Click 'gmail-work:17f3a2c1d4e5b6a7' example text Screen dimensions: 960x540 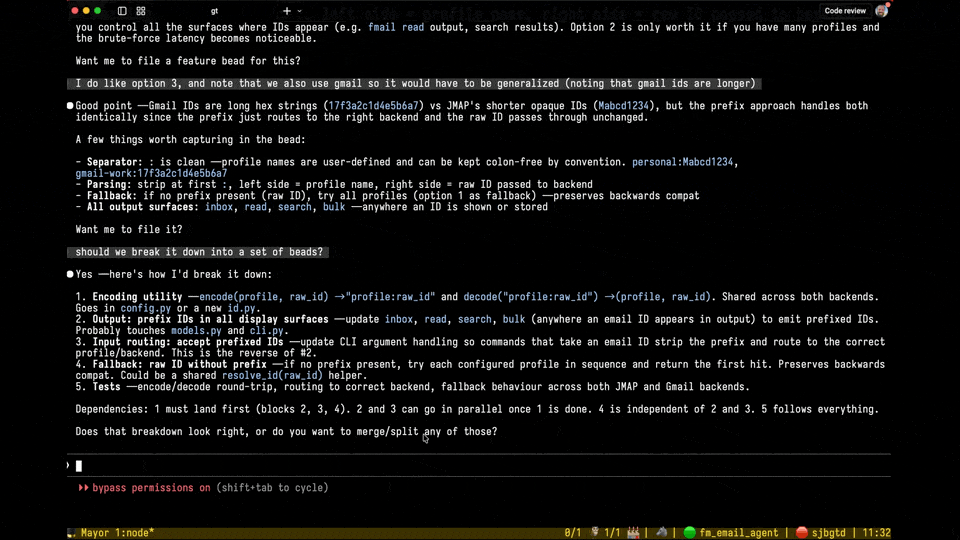click(x=151, y=173)
